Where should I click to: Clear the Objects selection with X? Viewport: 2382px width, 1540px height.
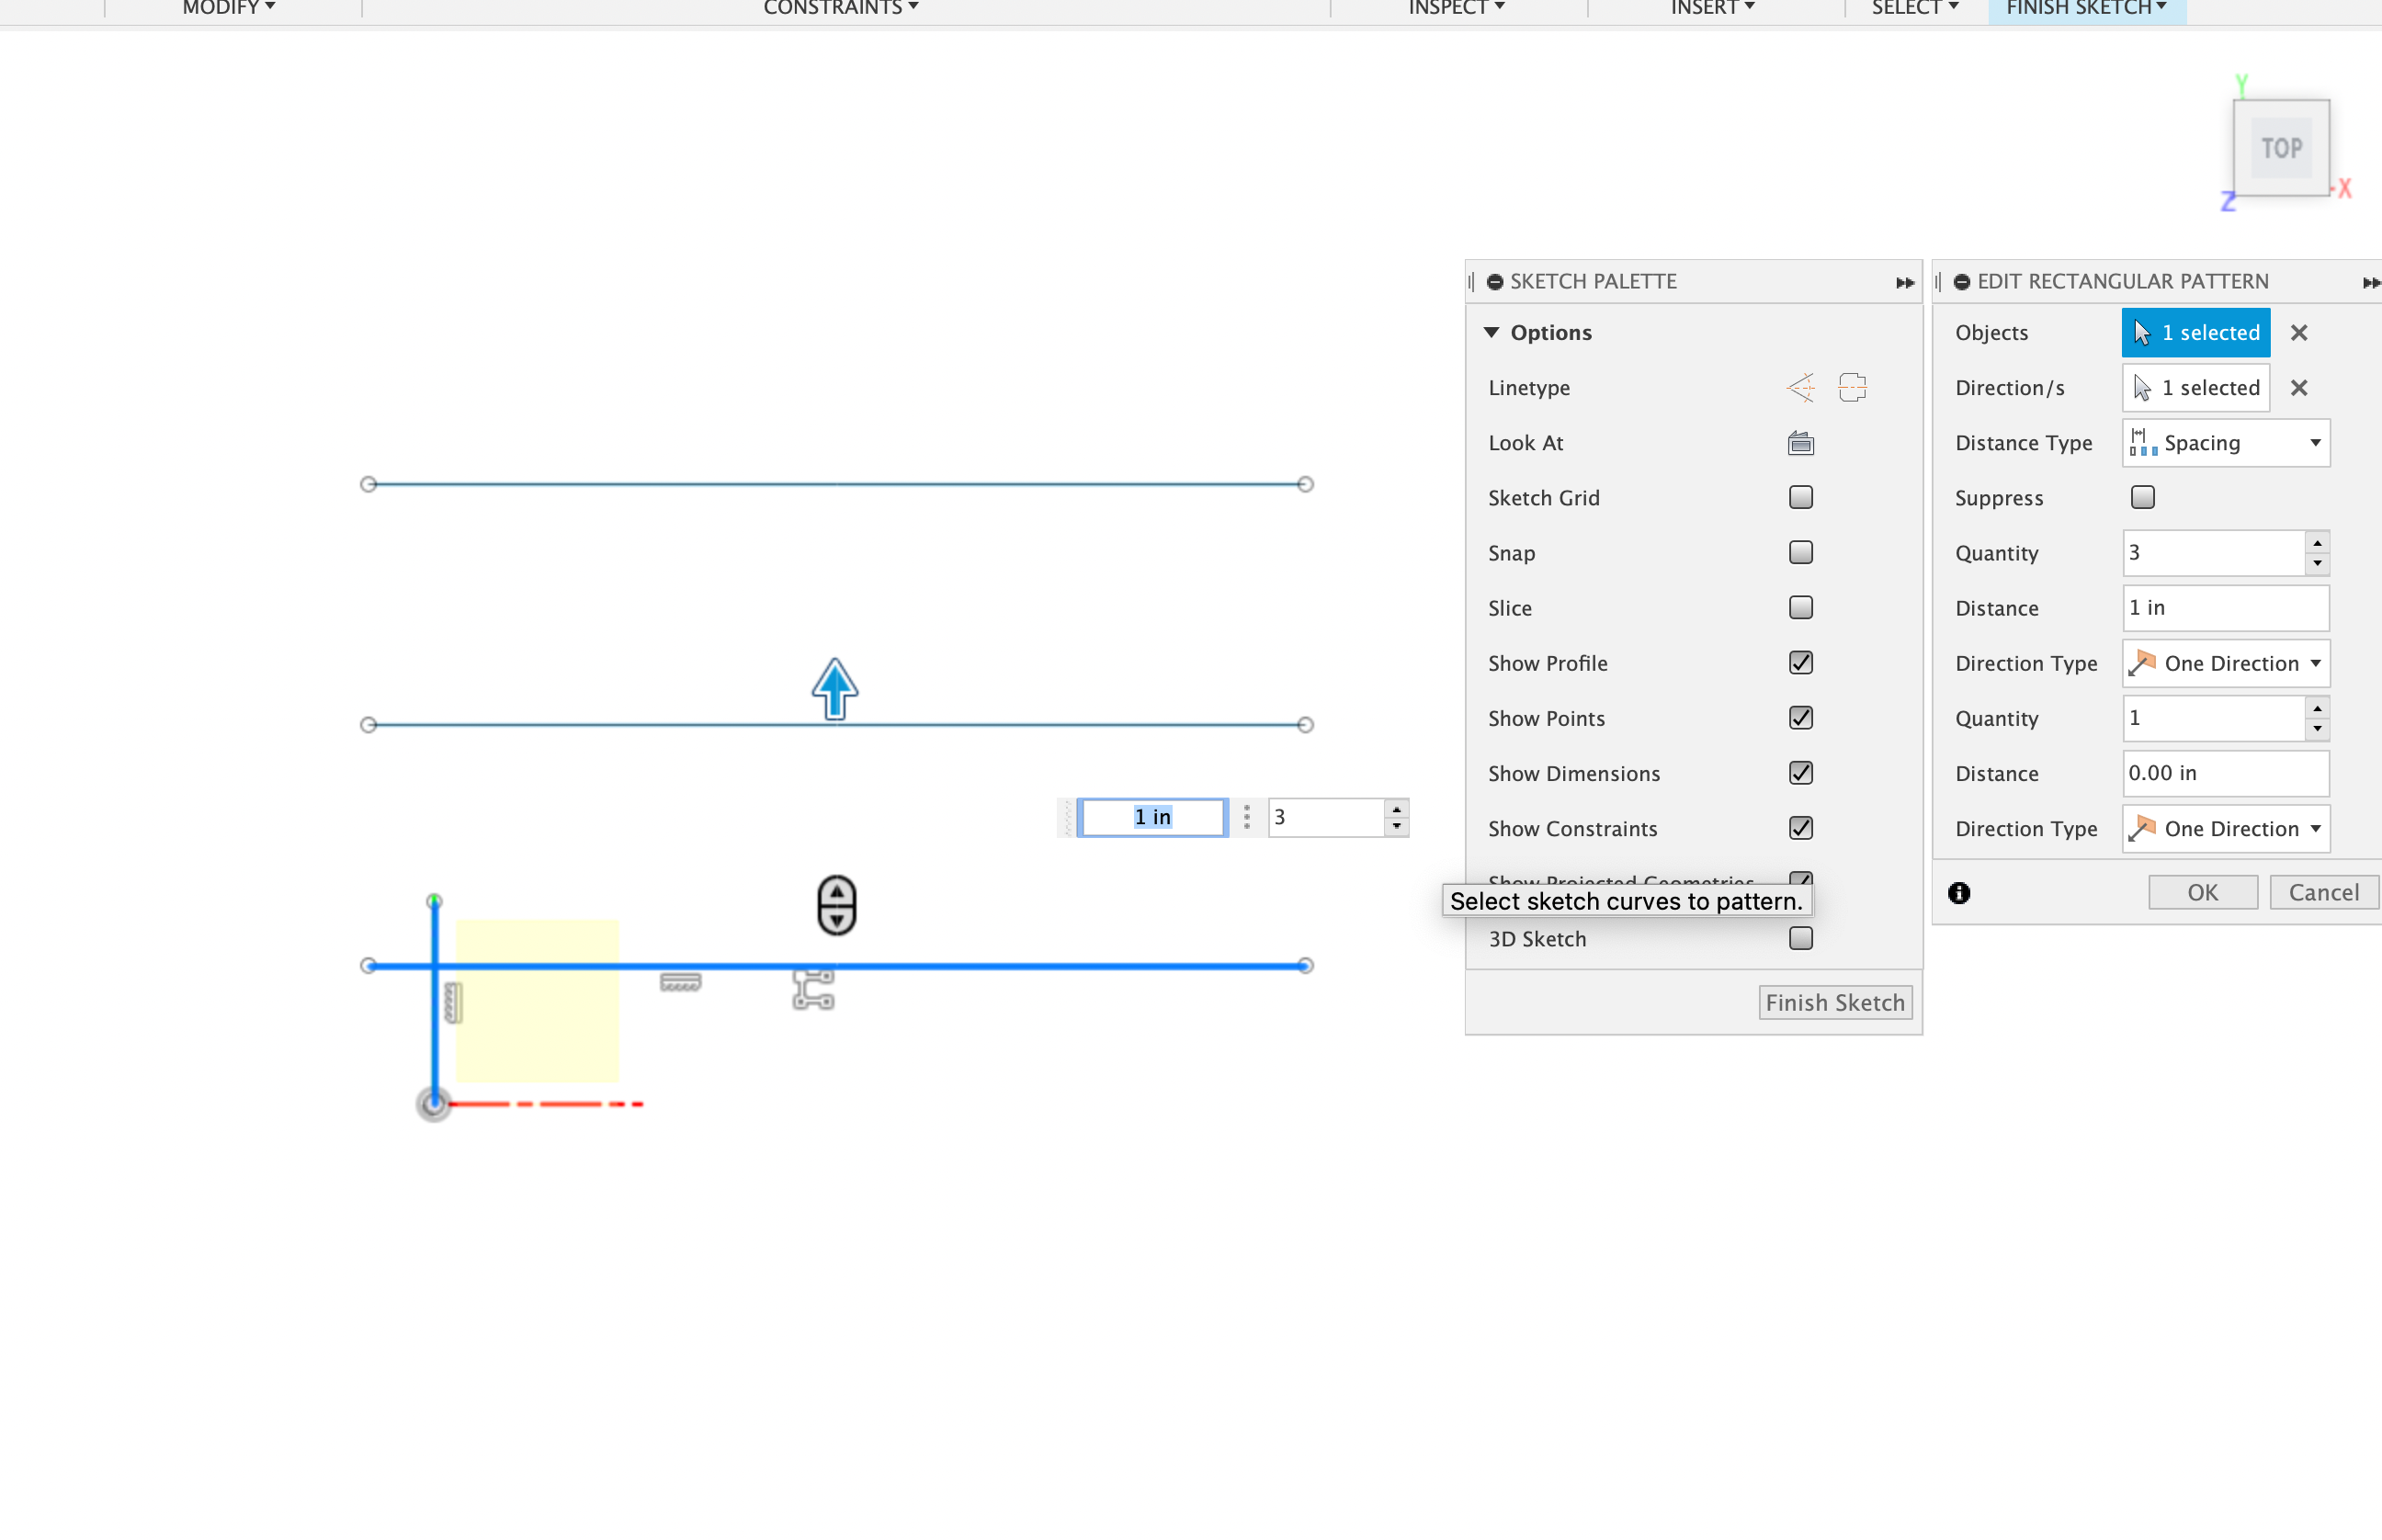[2299, 333]
